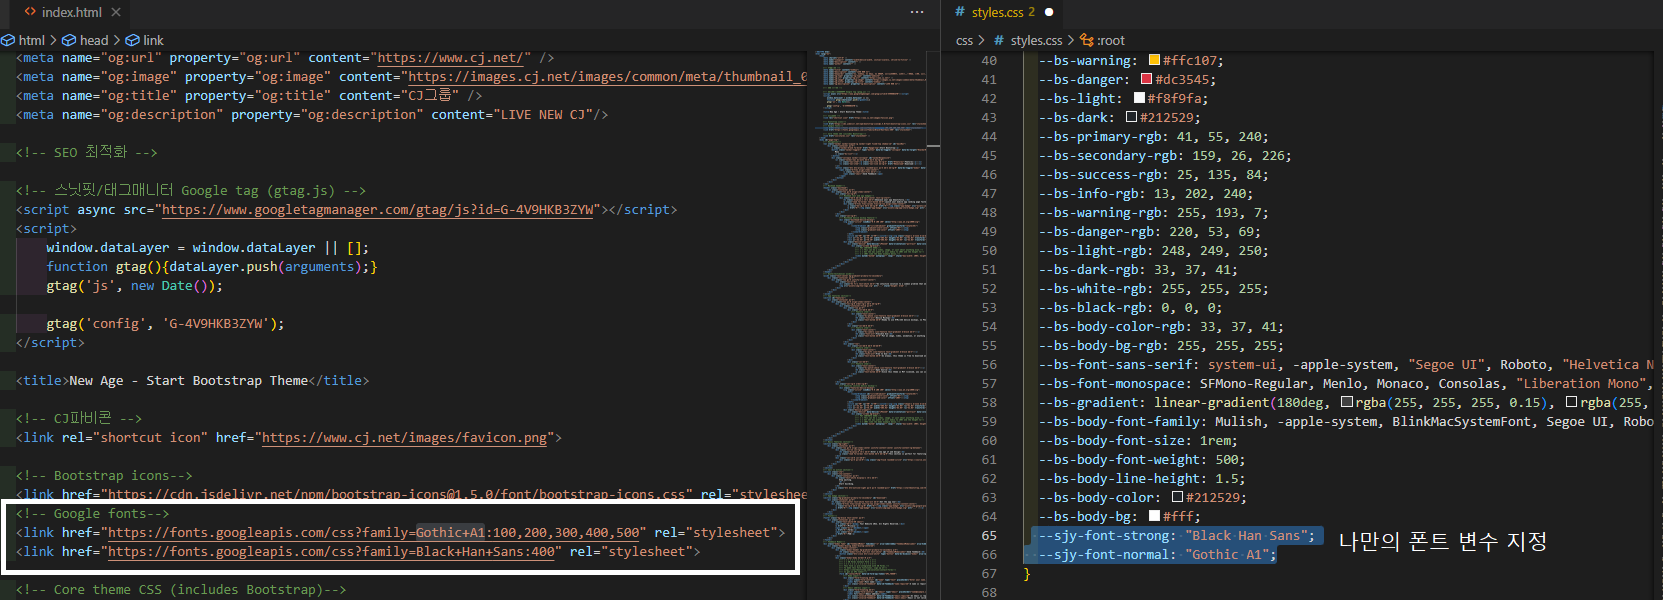Viewport: 1663px width, 600px height.
Task: Click the yellow --bs-warning color swatch
Action: point(1154,60)
